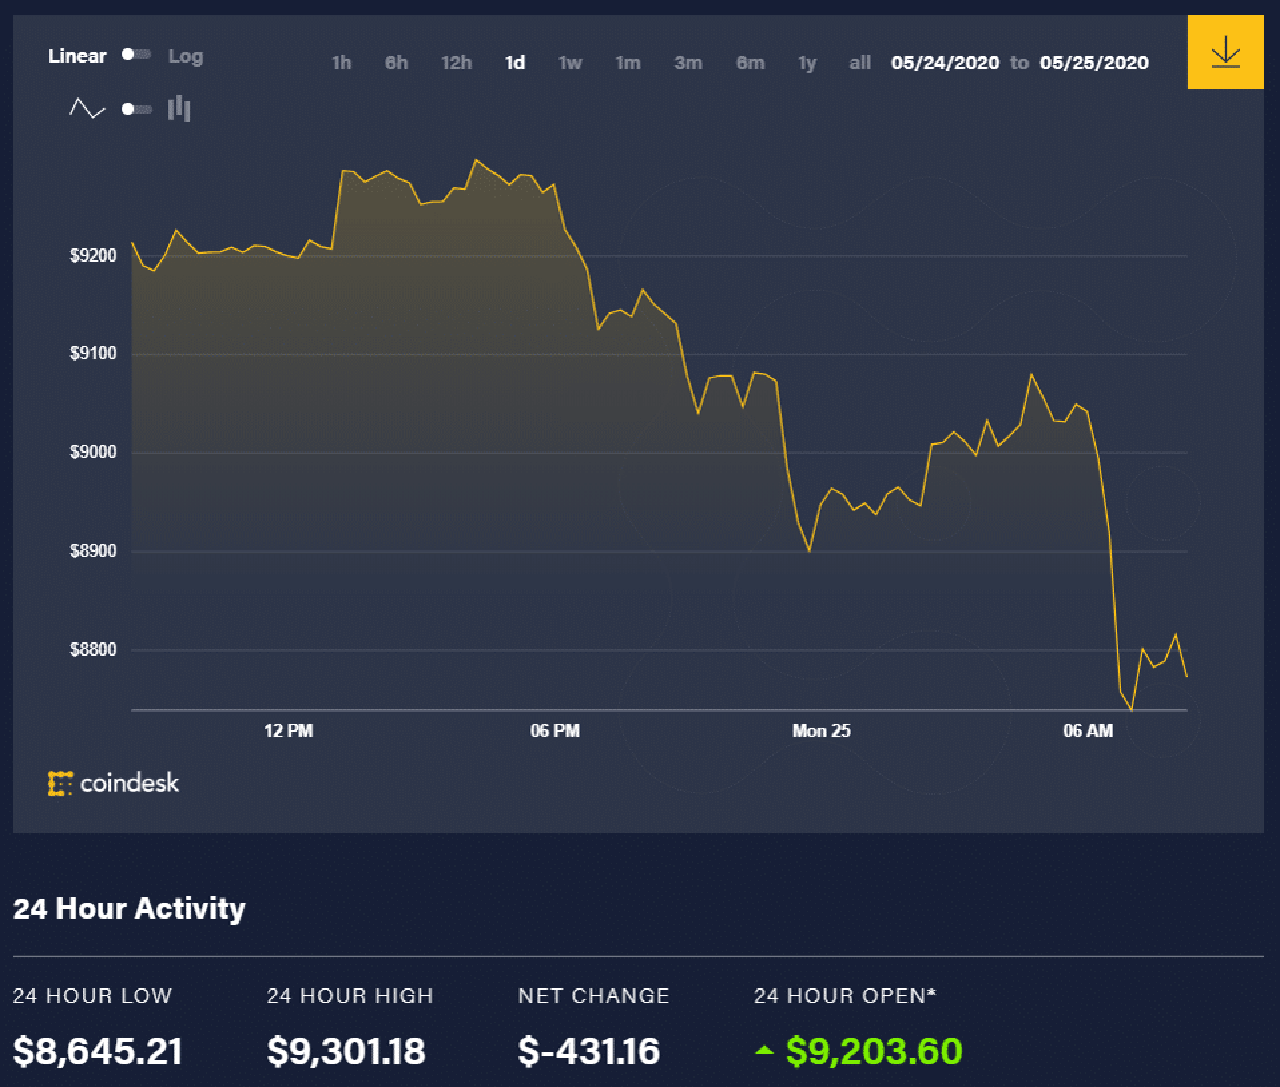Select the 1h time range
The height and width of the screenshot is (1087, 1280).
[341, 63]
